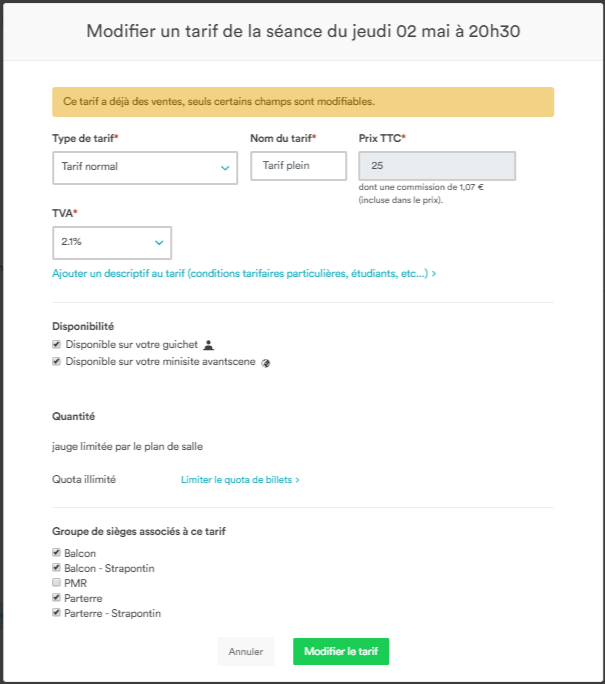
Task: Toggle 'Disponible sur votre minisite avantscene' checkbox
Action: pos(57,362)
